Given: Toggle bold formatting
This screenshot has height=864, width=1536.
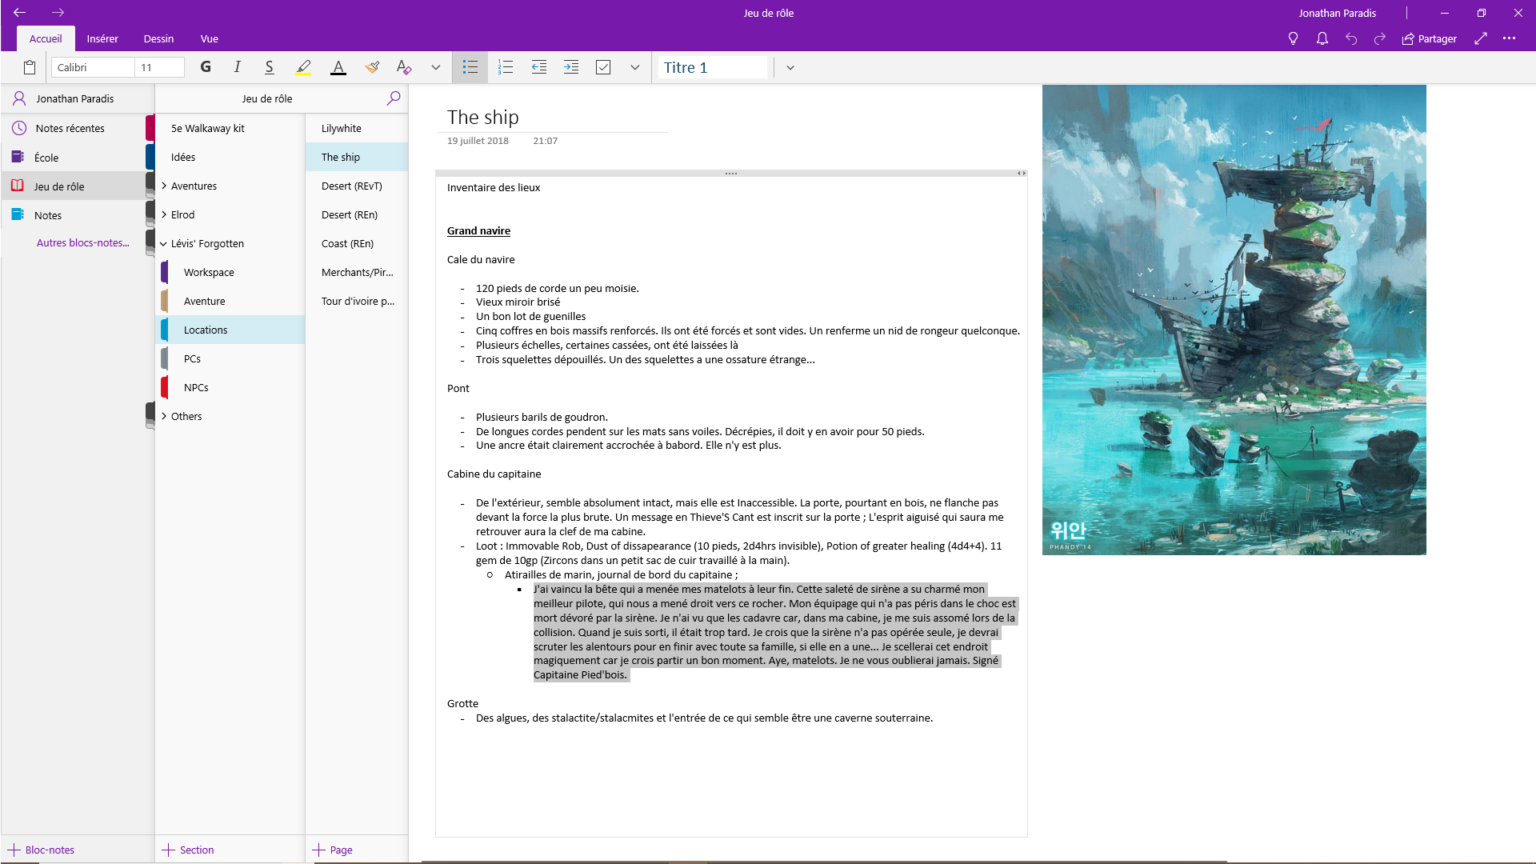Looking at the screenshot, I should (x=205, y=67).
